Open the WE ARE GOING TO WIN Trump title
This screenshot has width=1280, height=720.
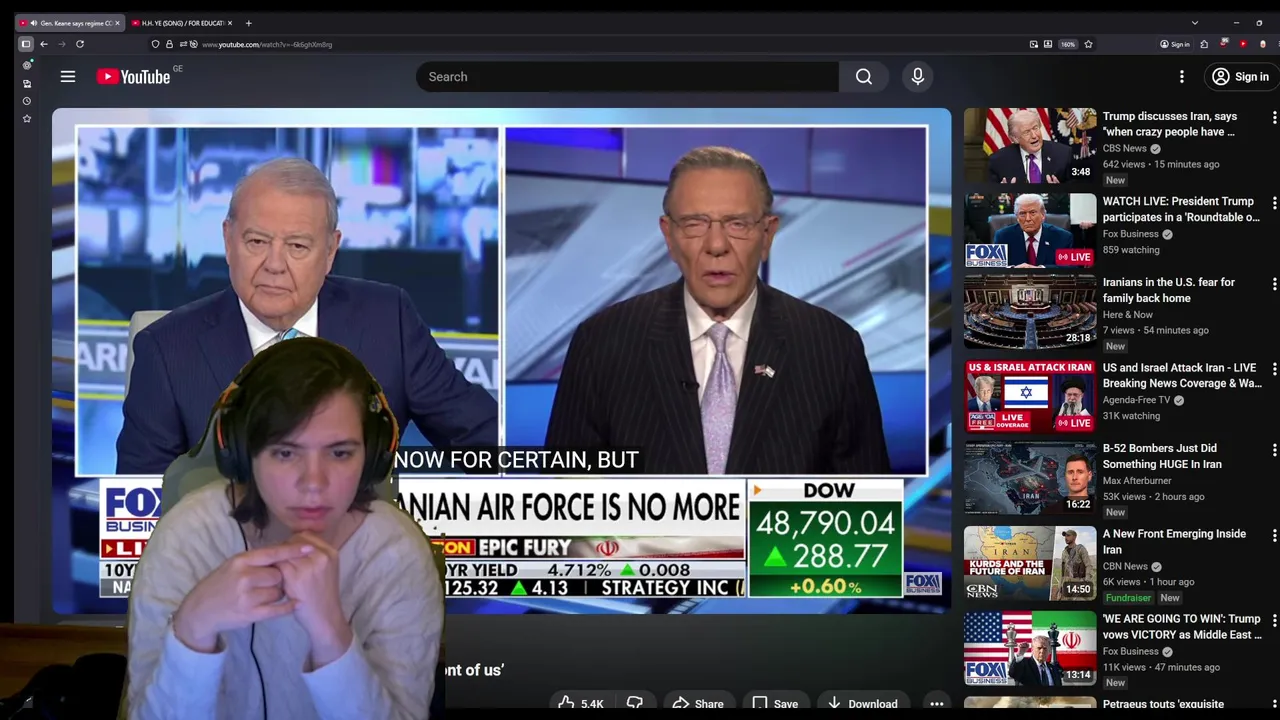pyautogui.click(x=1182, y=626)
